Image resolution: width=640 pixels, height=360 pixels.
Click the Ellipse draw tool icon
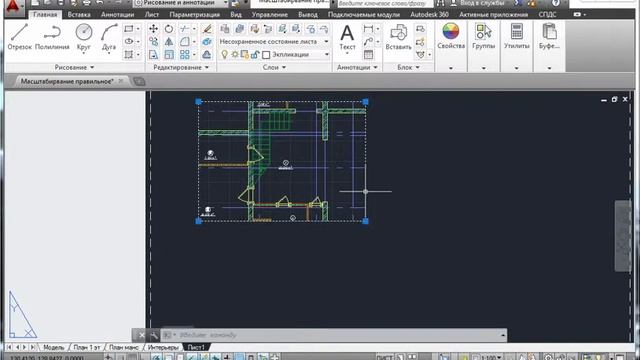pyautogui.click(x=129, y=41)
